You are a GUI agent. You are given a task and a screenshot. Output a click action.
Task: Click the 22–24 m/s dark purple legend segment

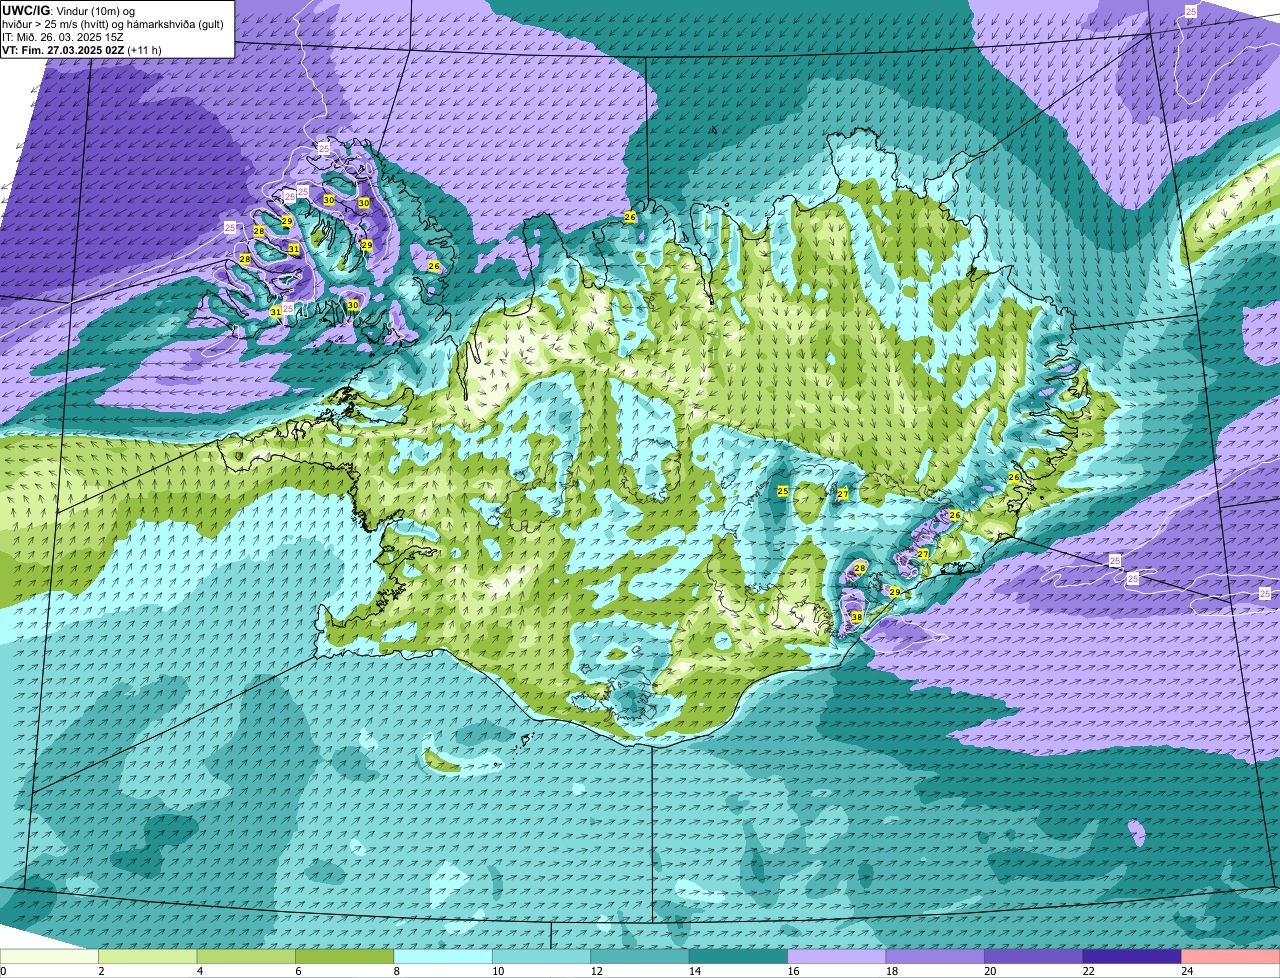coord(1132,956)
